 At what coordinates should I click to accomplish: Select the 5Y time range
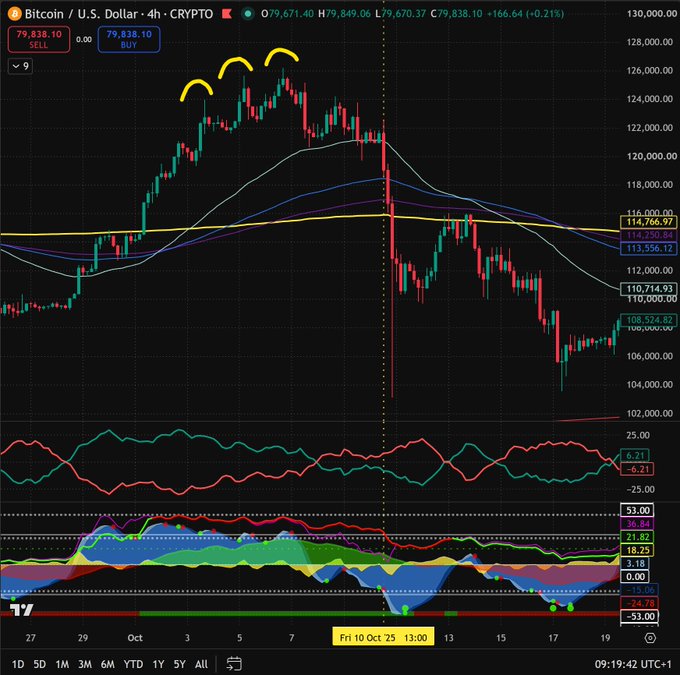pyautogui.click(x=180, y=664)
